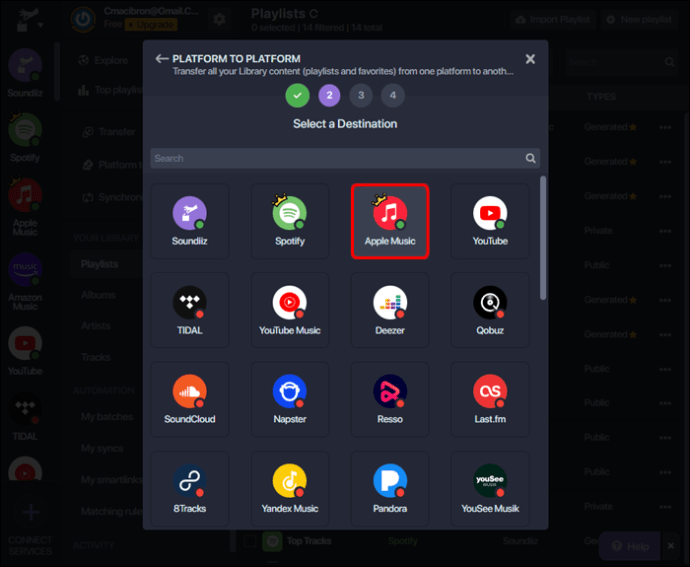Screen dimensions: 690x567
Task: Return to completed step one
Action: 297,95
